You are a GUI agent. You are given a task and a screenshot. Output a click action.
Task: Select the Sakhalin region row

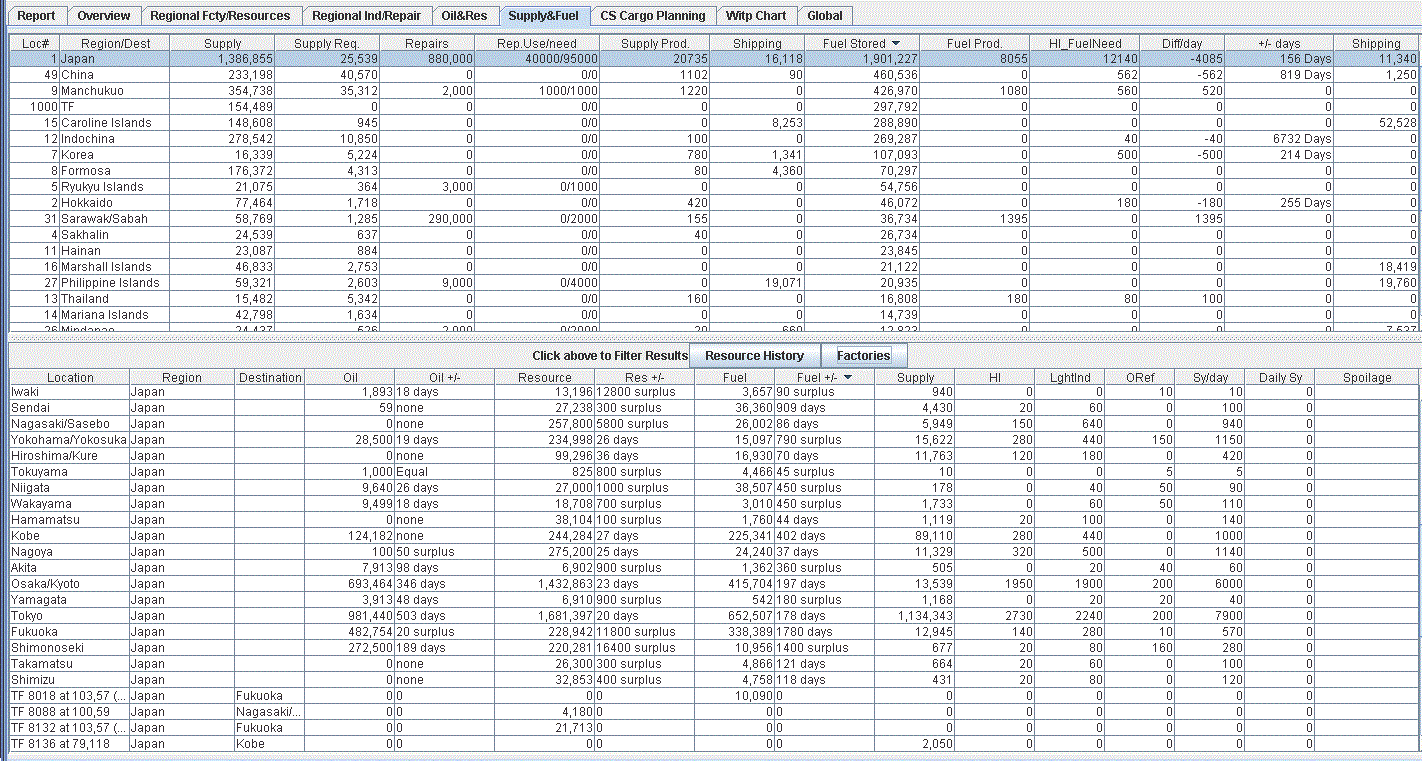pos(714,235)
